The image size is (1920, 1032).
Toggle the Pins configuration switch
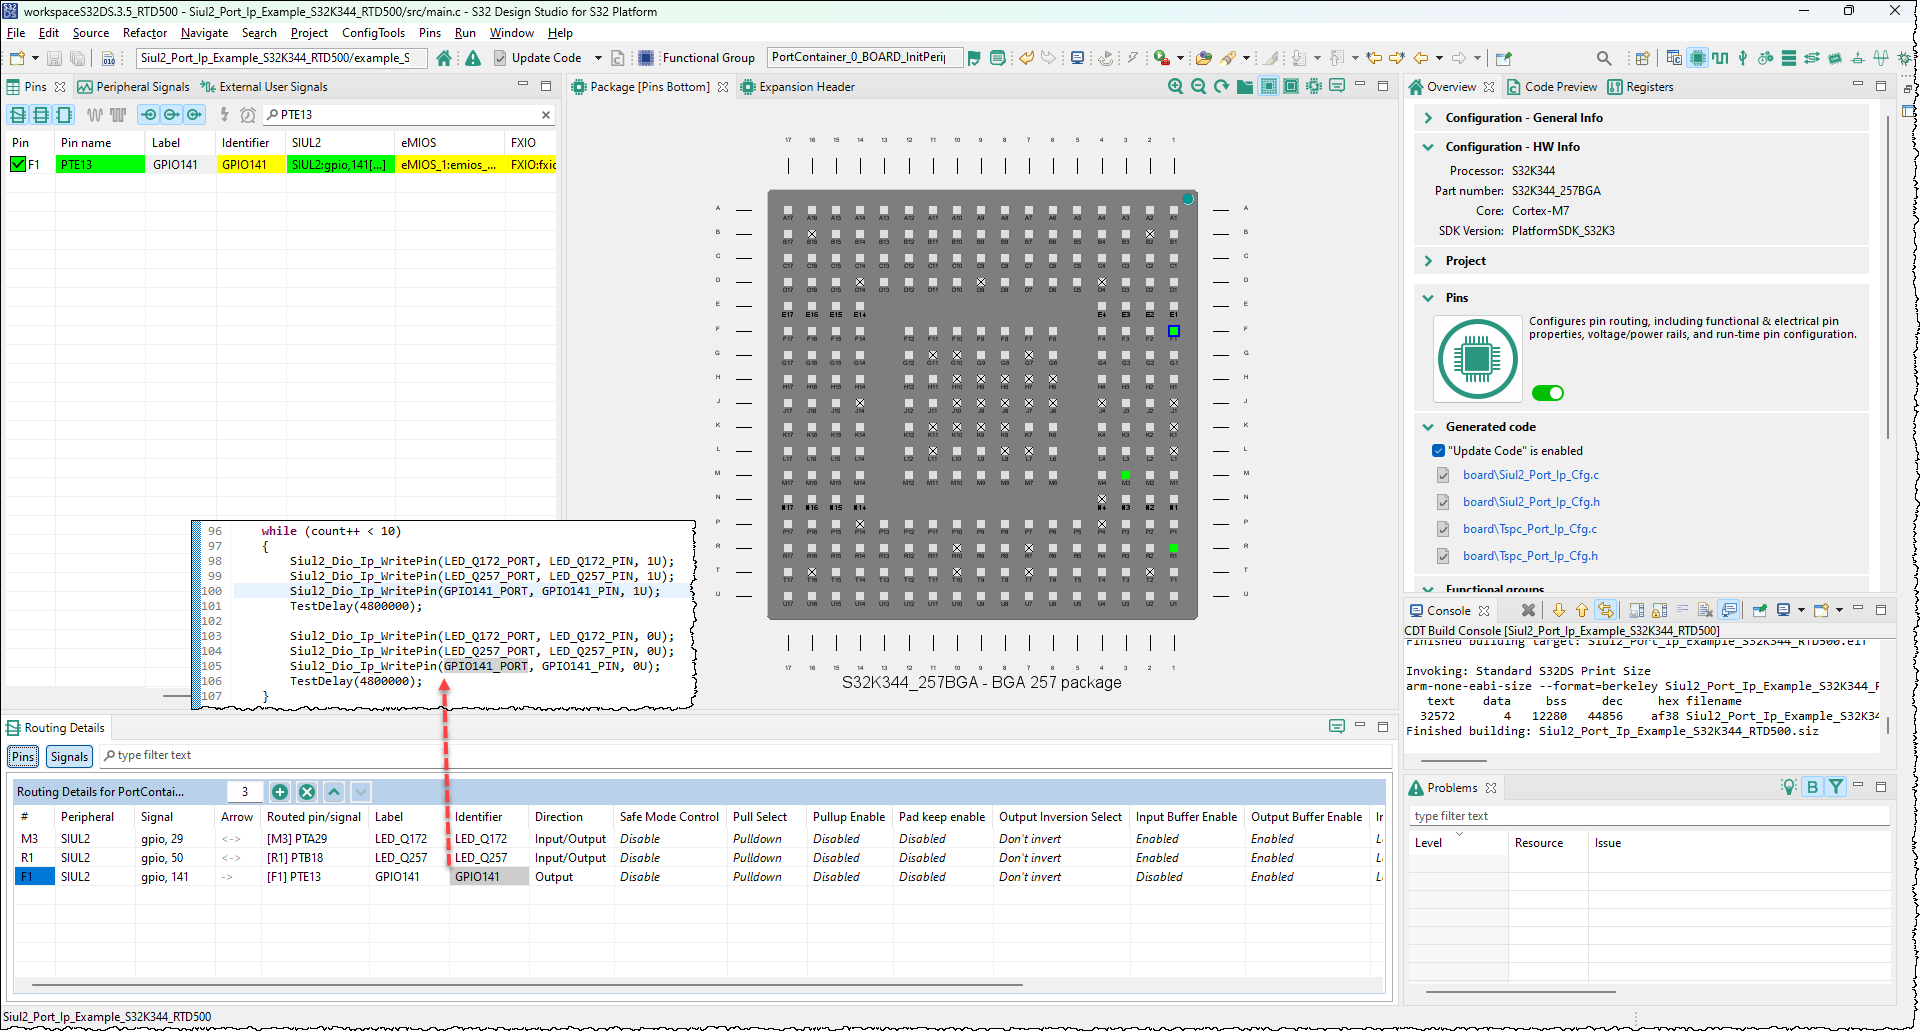pyautogui.click(x=1548, y=392)
